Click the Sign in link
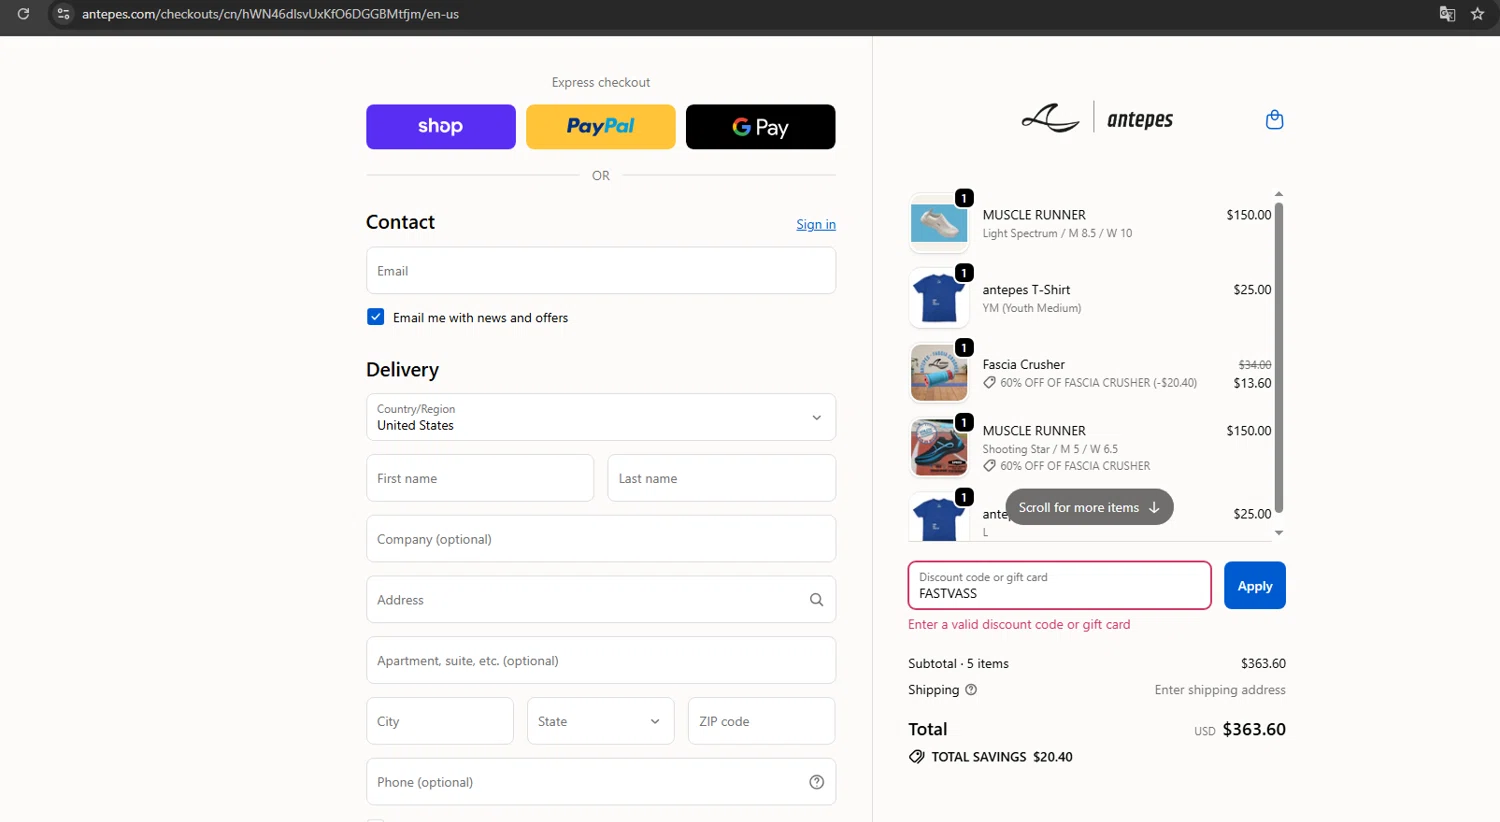 [x=816, y=224]
